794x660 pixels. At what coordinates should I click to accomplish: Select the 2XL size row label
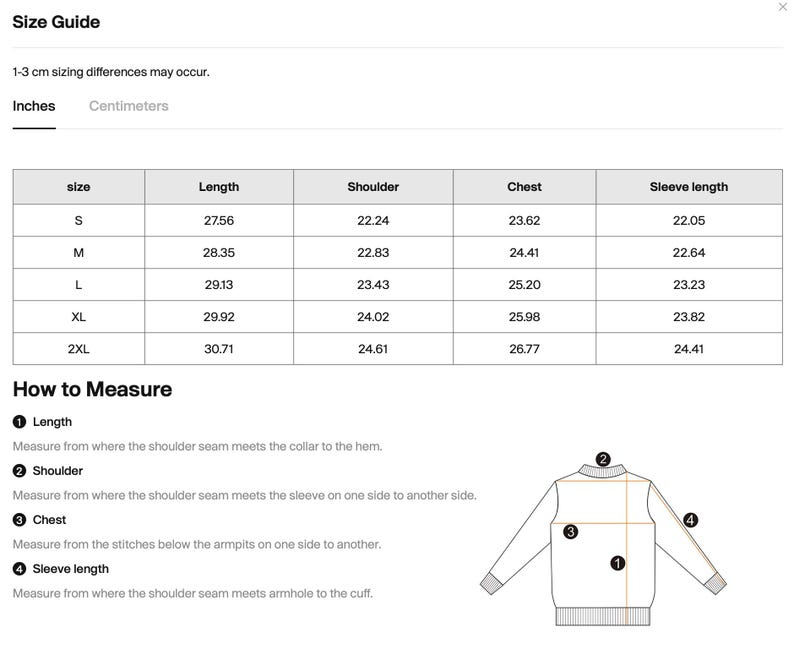coord(78,349)
